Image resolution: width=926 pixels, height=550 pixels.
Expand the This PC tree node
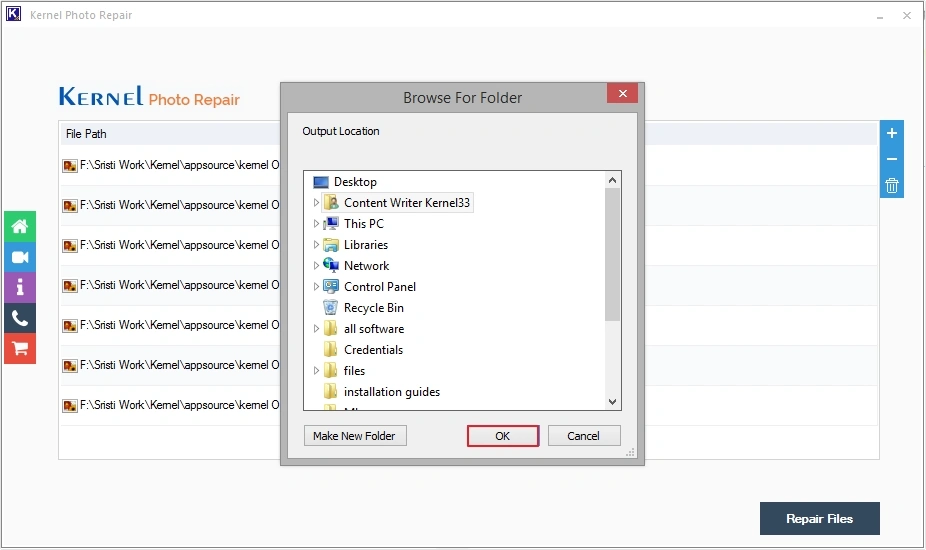click(x=316, y=224)
